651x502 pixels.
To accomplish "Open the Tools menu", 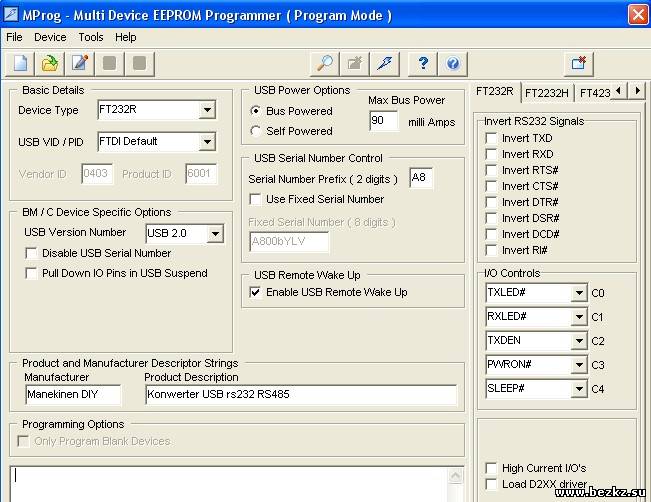I will [x=91, y=37].
